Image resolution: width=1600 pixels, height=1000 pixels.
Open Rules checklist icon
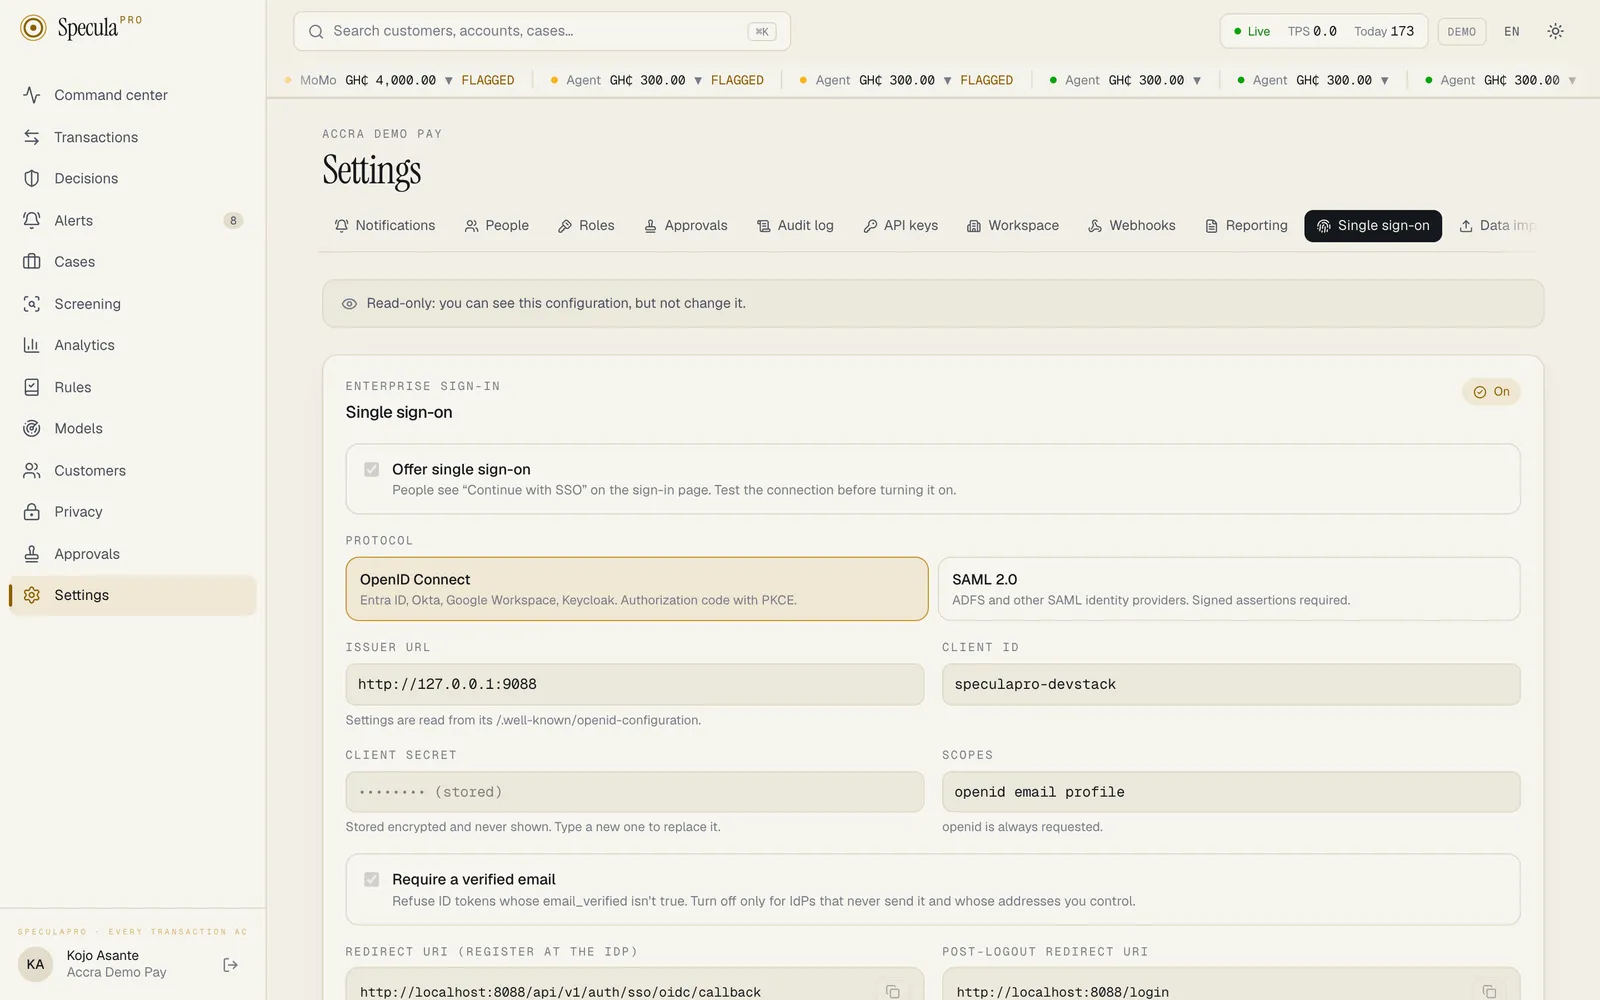[x=32, y=387]
